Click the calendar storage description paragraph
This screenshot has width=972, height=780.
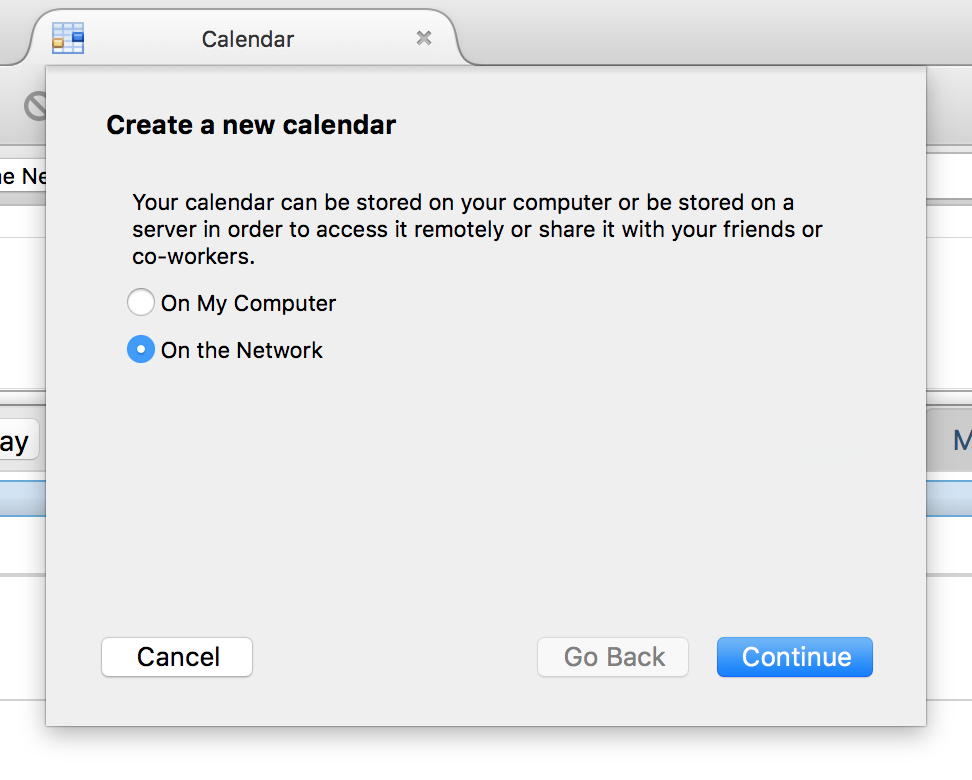point(477,229)
